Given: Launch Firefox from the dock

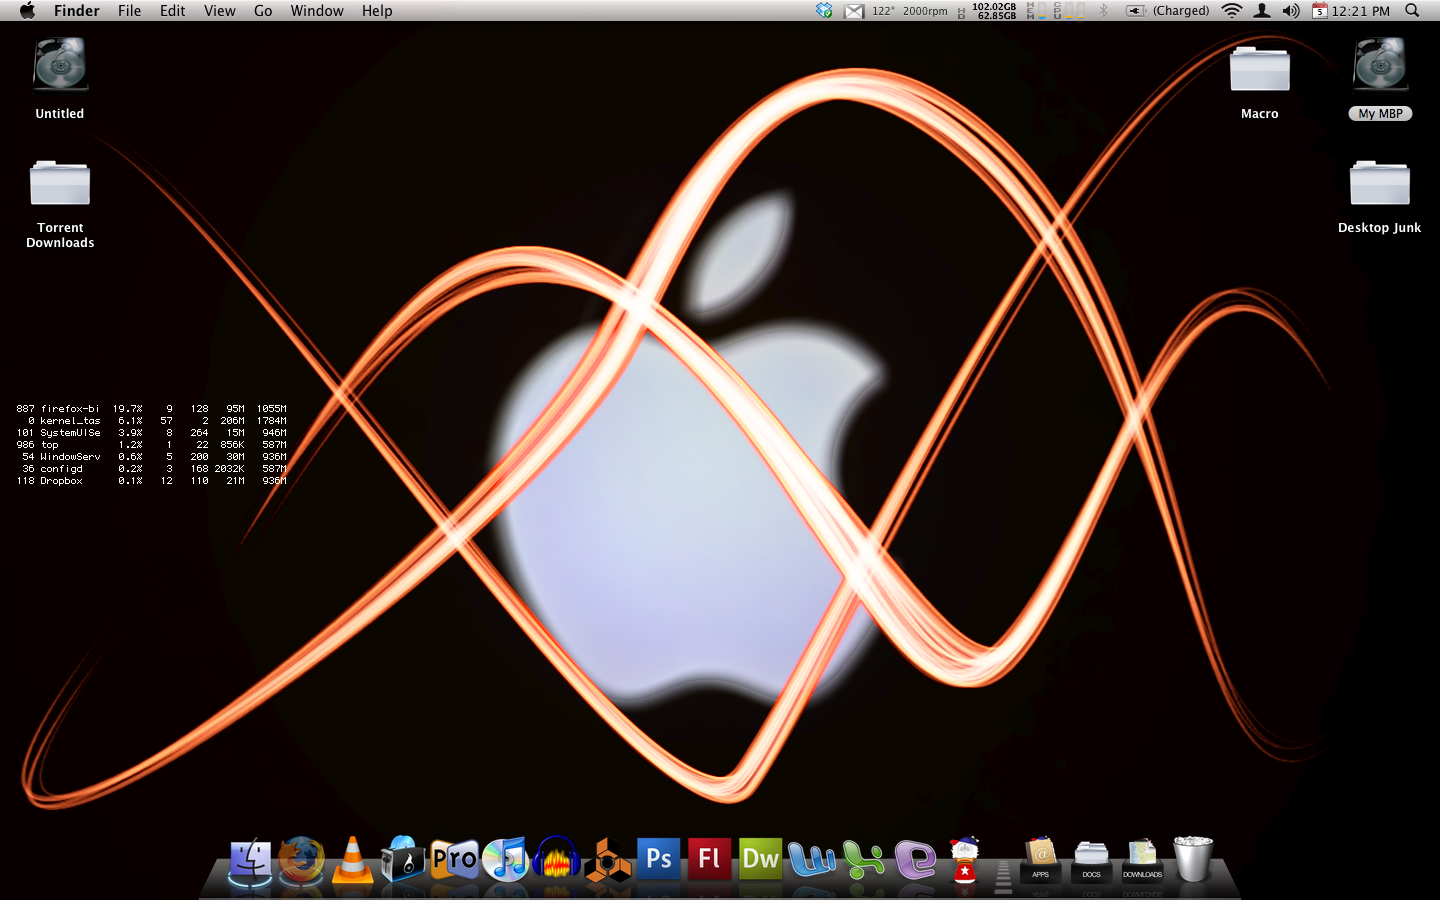Looking at the screenshot, I should coord(301,860).
